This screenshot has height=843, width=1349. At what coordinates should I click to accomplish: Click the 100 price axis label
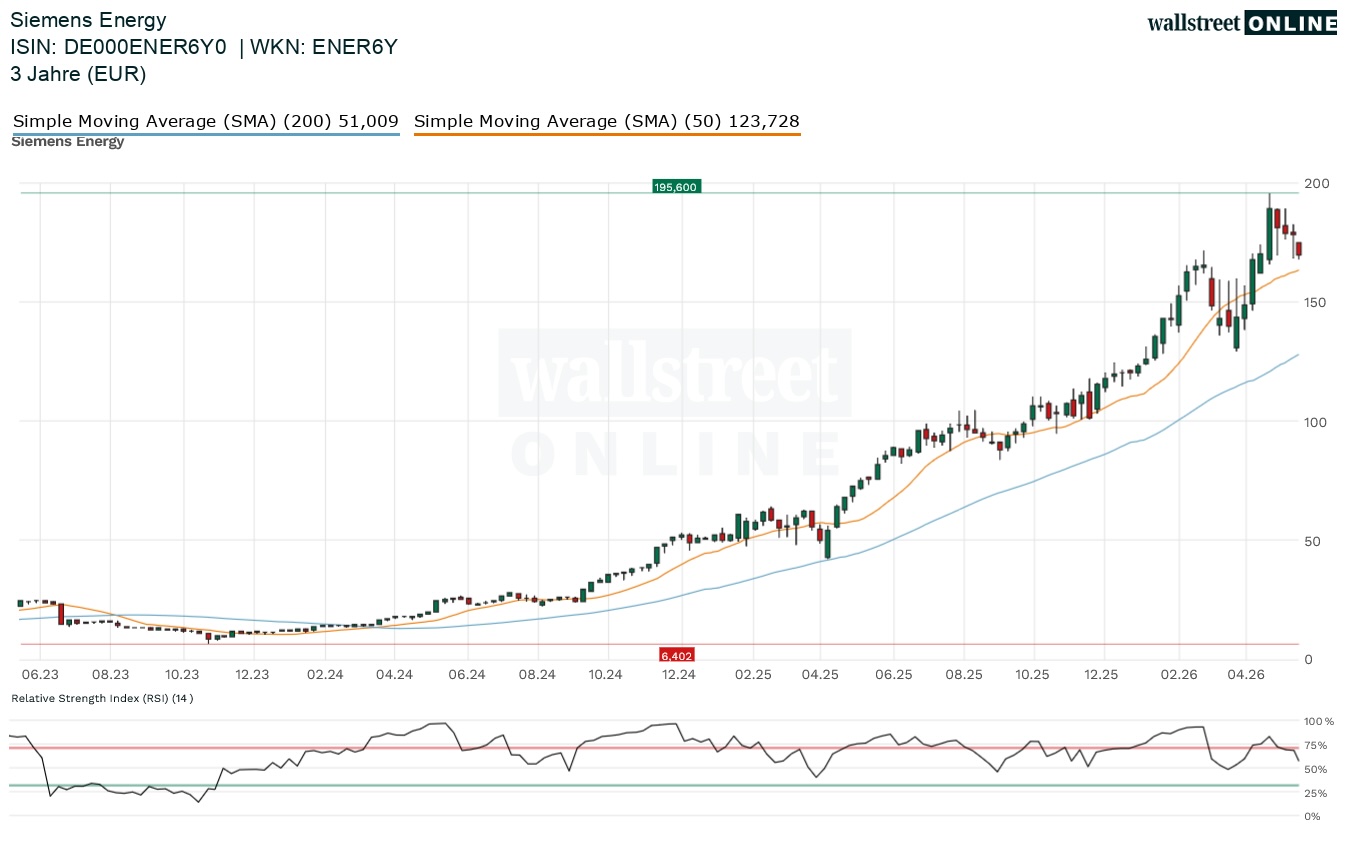[1317, 421]
